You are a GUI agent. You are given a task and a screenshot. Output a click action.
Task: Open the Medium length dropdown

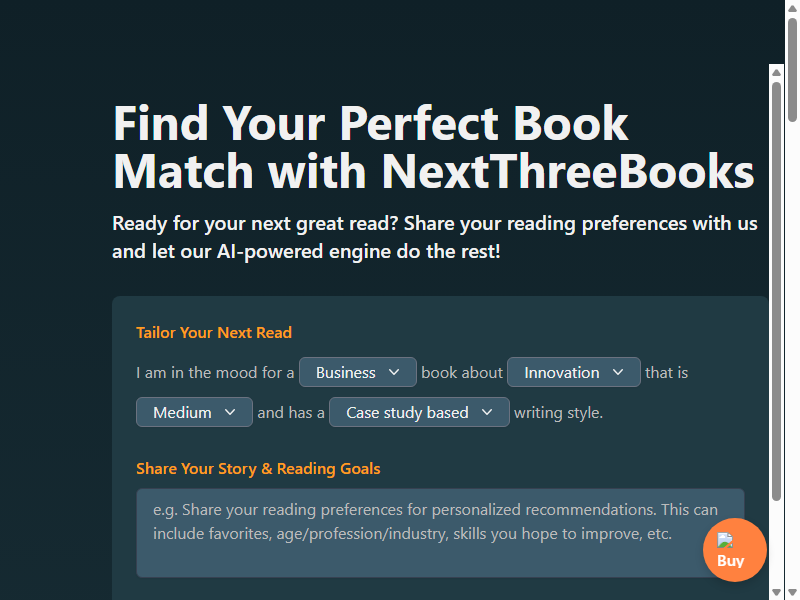194,412
